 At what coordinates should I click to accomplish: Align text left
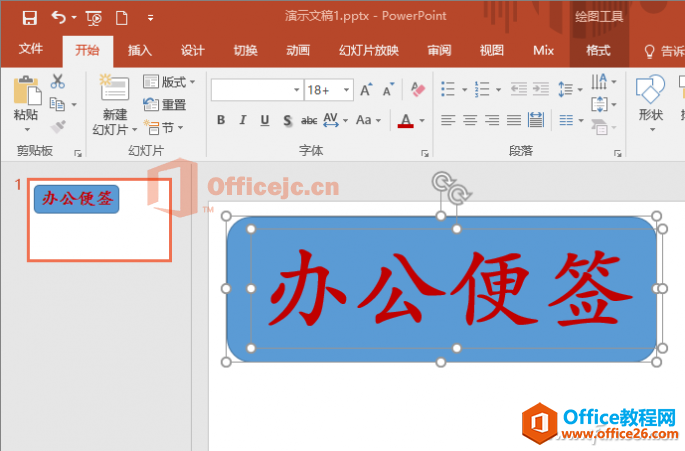point(448,120)
